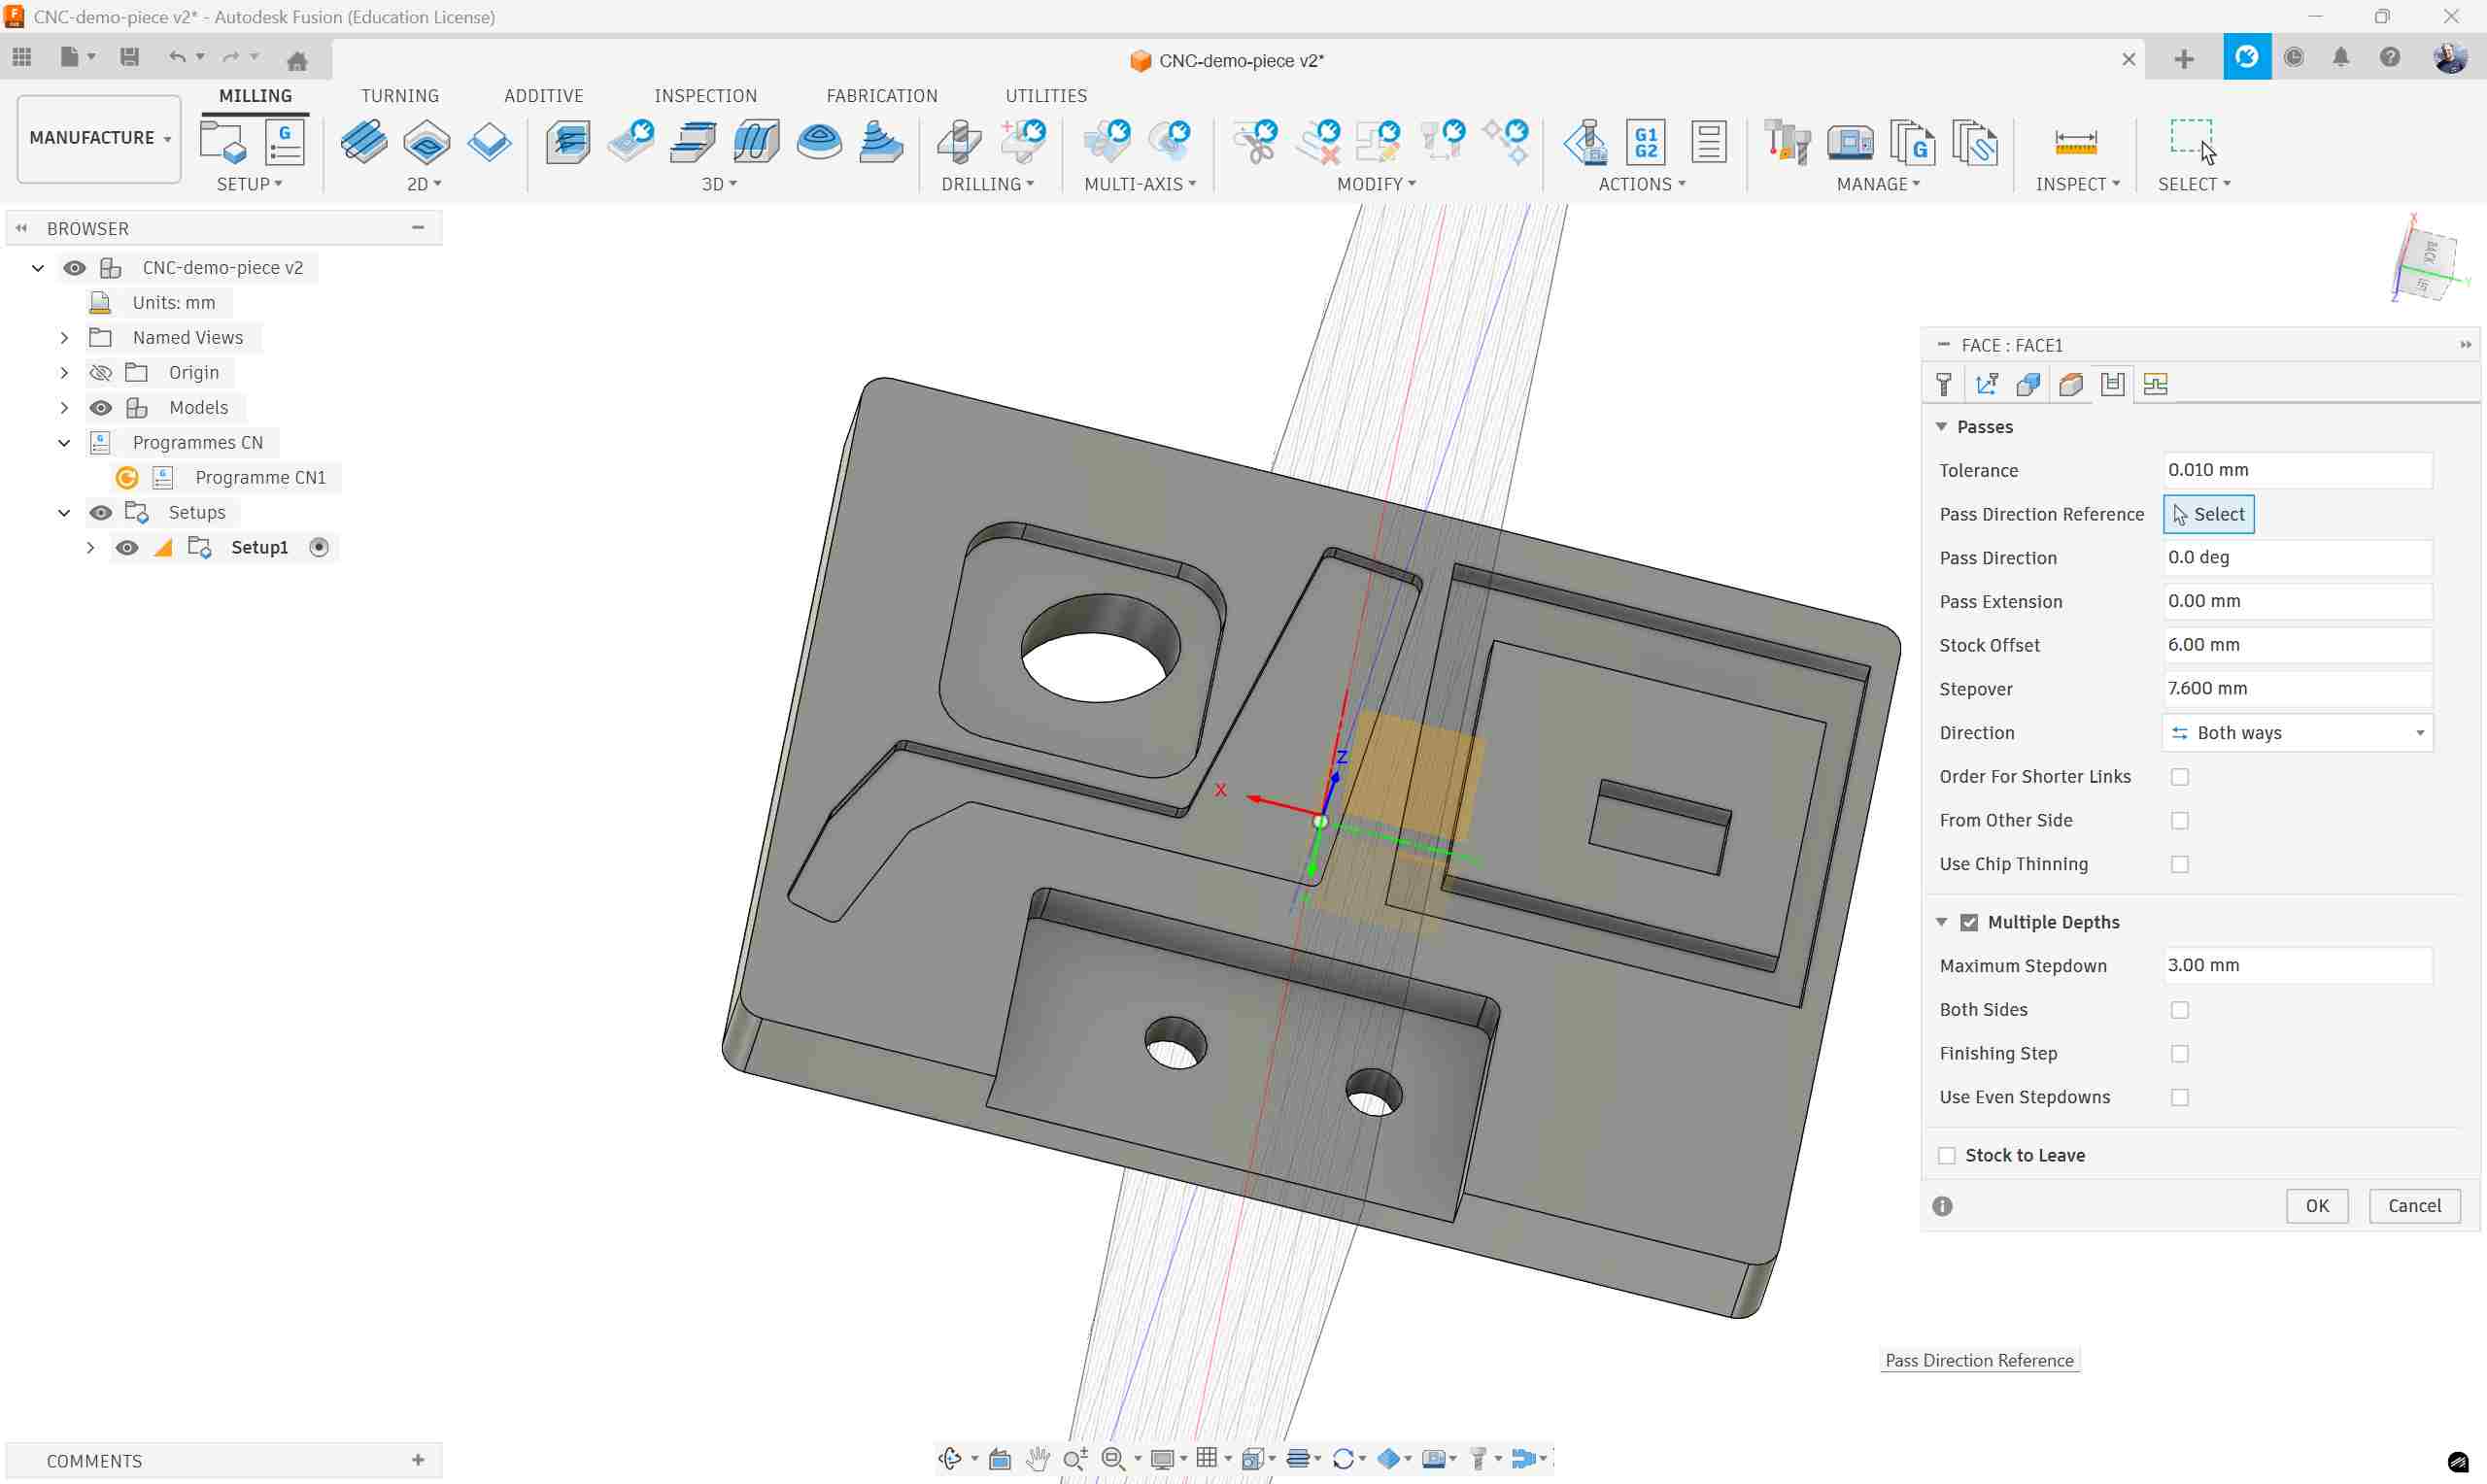Click the New Setup icon
2487x1484 pixels.
coord(222,142)
